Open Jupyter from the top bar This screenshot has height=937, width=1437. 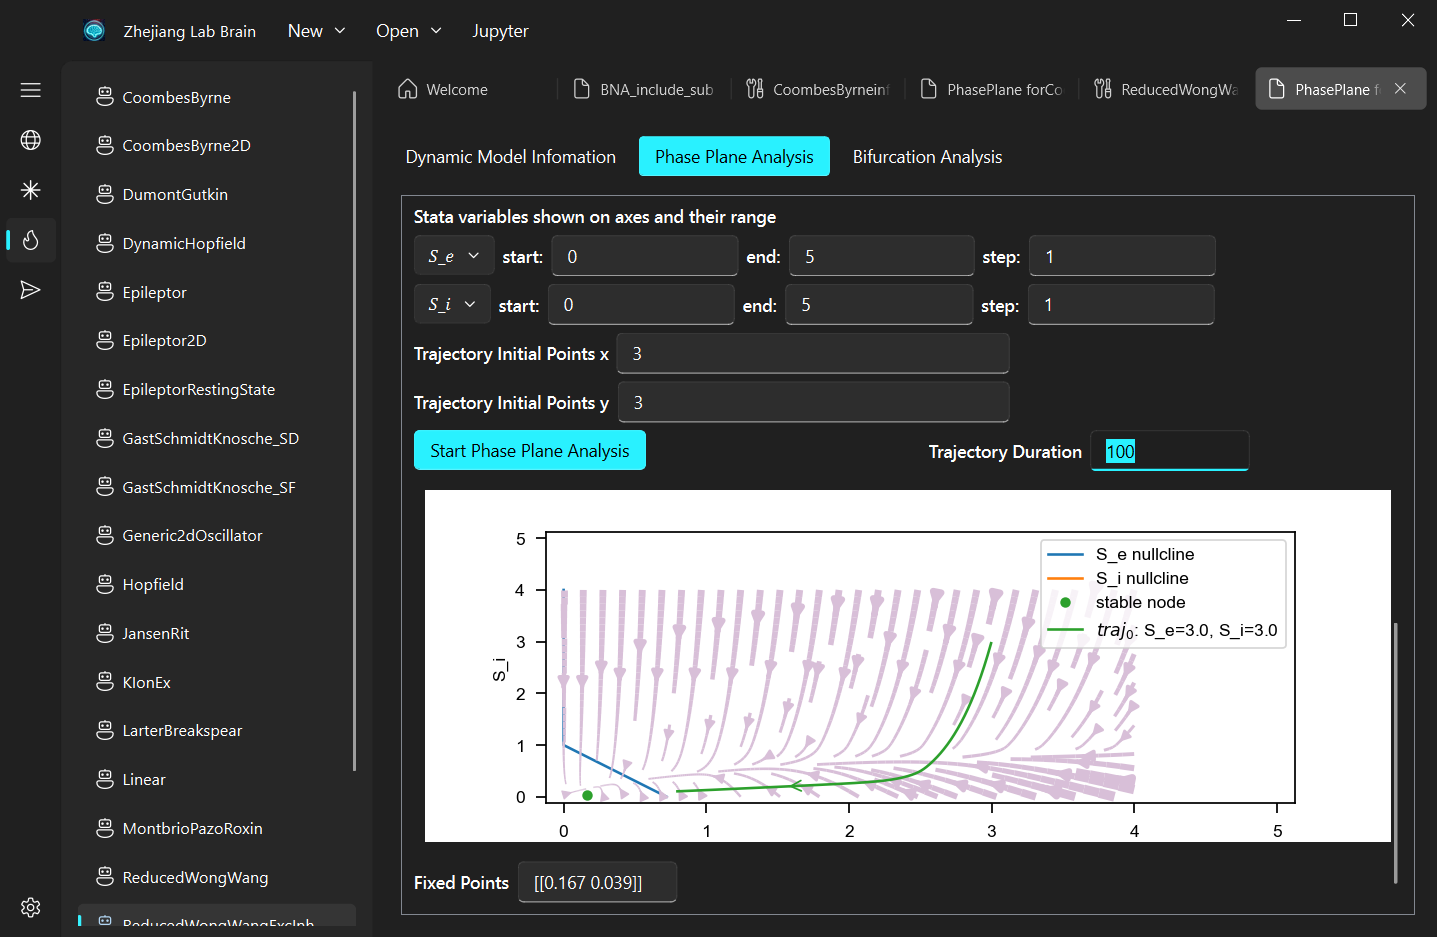point(500,31)
